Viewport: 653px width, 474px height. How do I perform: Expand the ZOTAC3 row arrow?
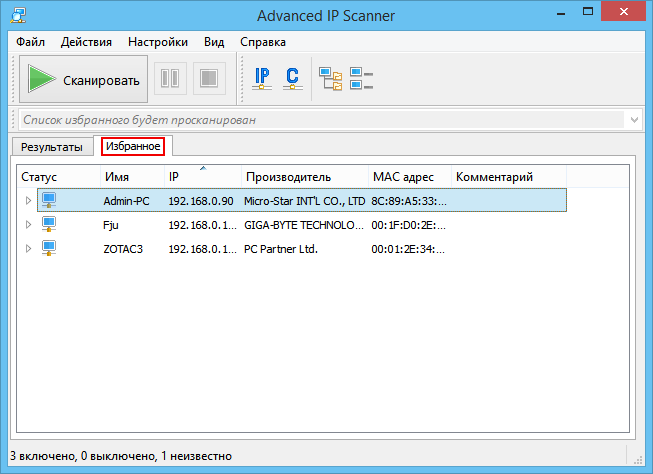29,249
